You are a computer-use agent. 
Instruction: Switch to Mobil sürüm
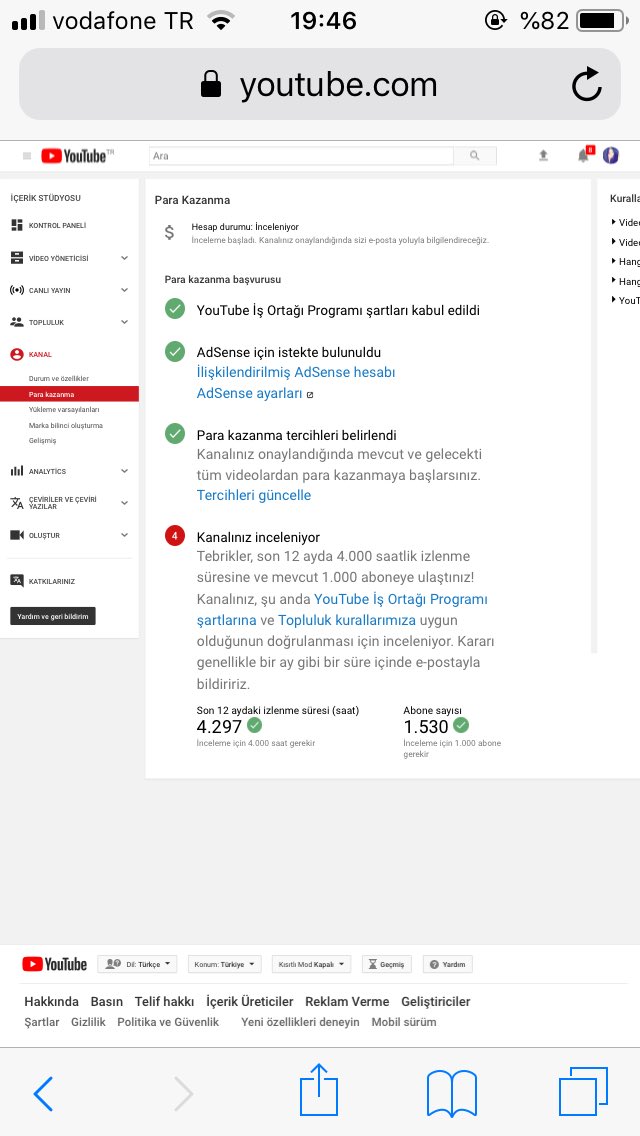coord(404,1022)
